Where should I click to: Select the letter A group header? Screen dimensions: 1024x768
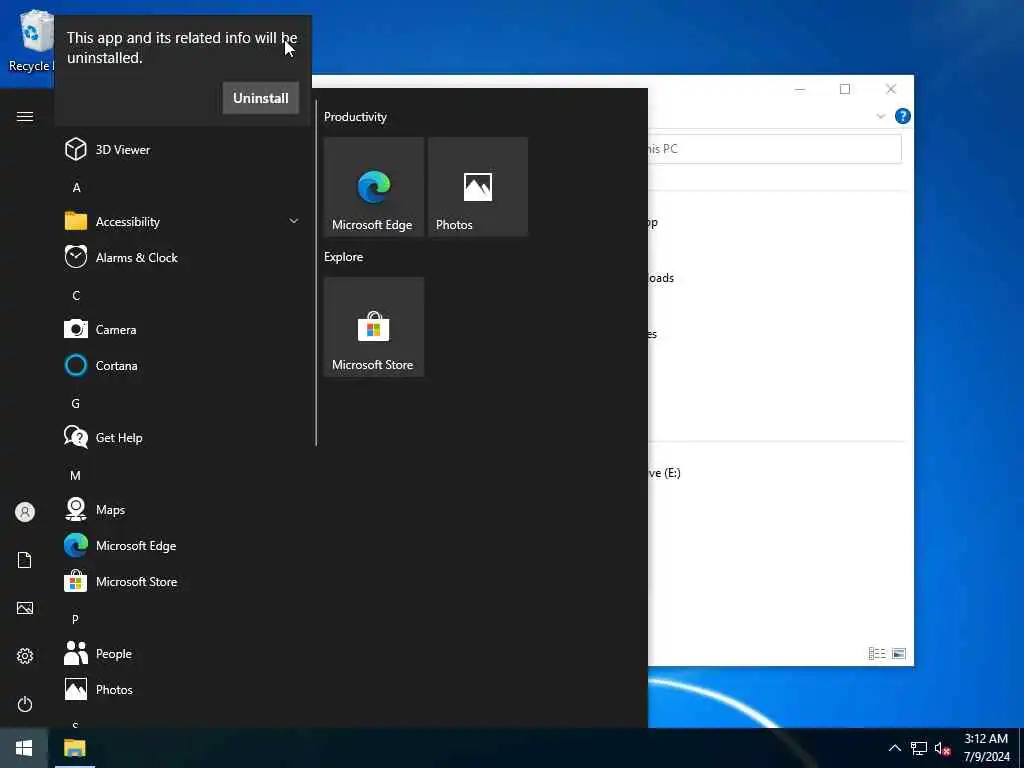tap(76, 187)
